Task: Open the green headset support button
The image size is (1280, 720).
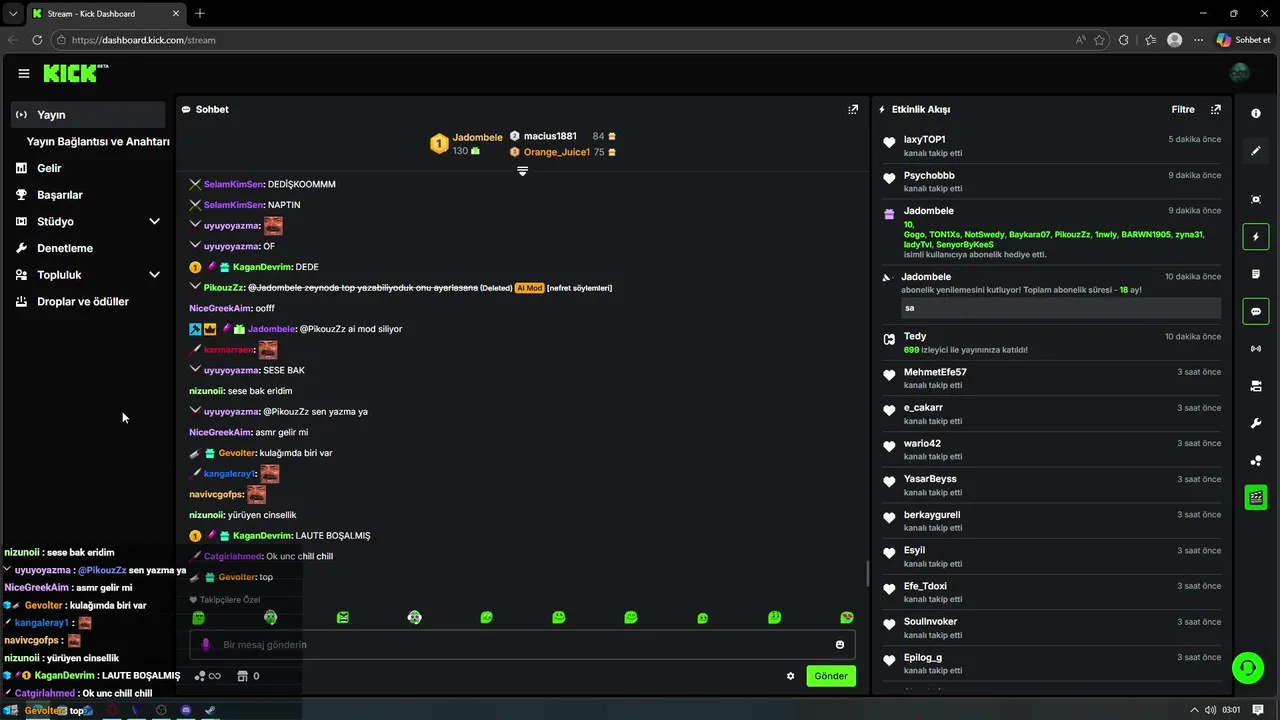Action: click(1247, 667)
